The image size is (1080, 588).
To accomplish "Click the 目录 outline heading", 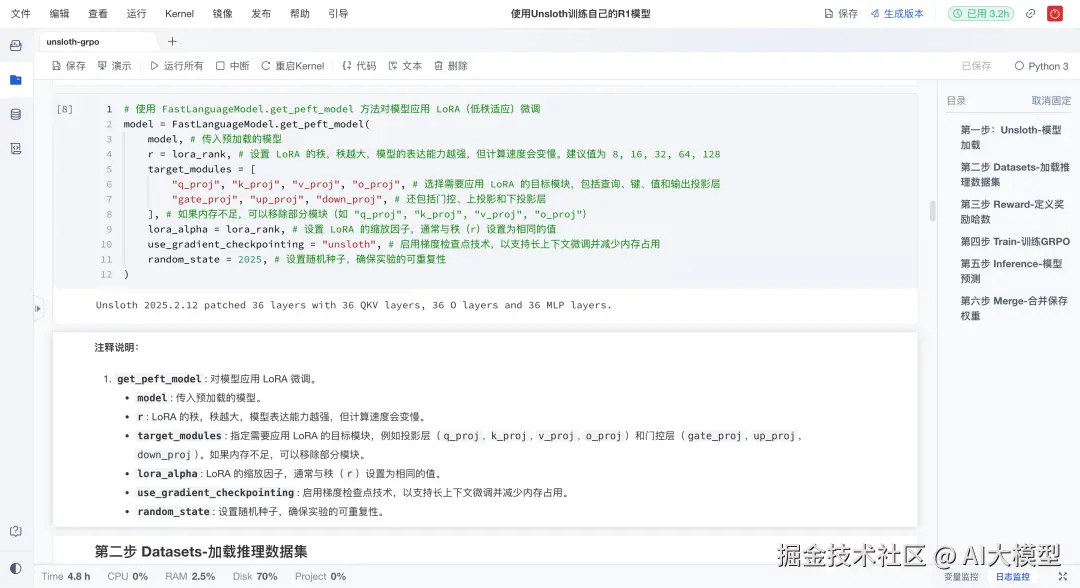I will 956,101.
